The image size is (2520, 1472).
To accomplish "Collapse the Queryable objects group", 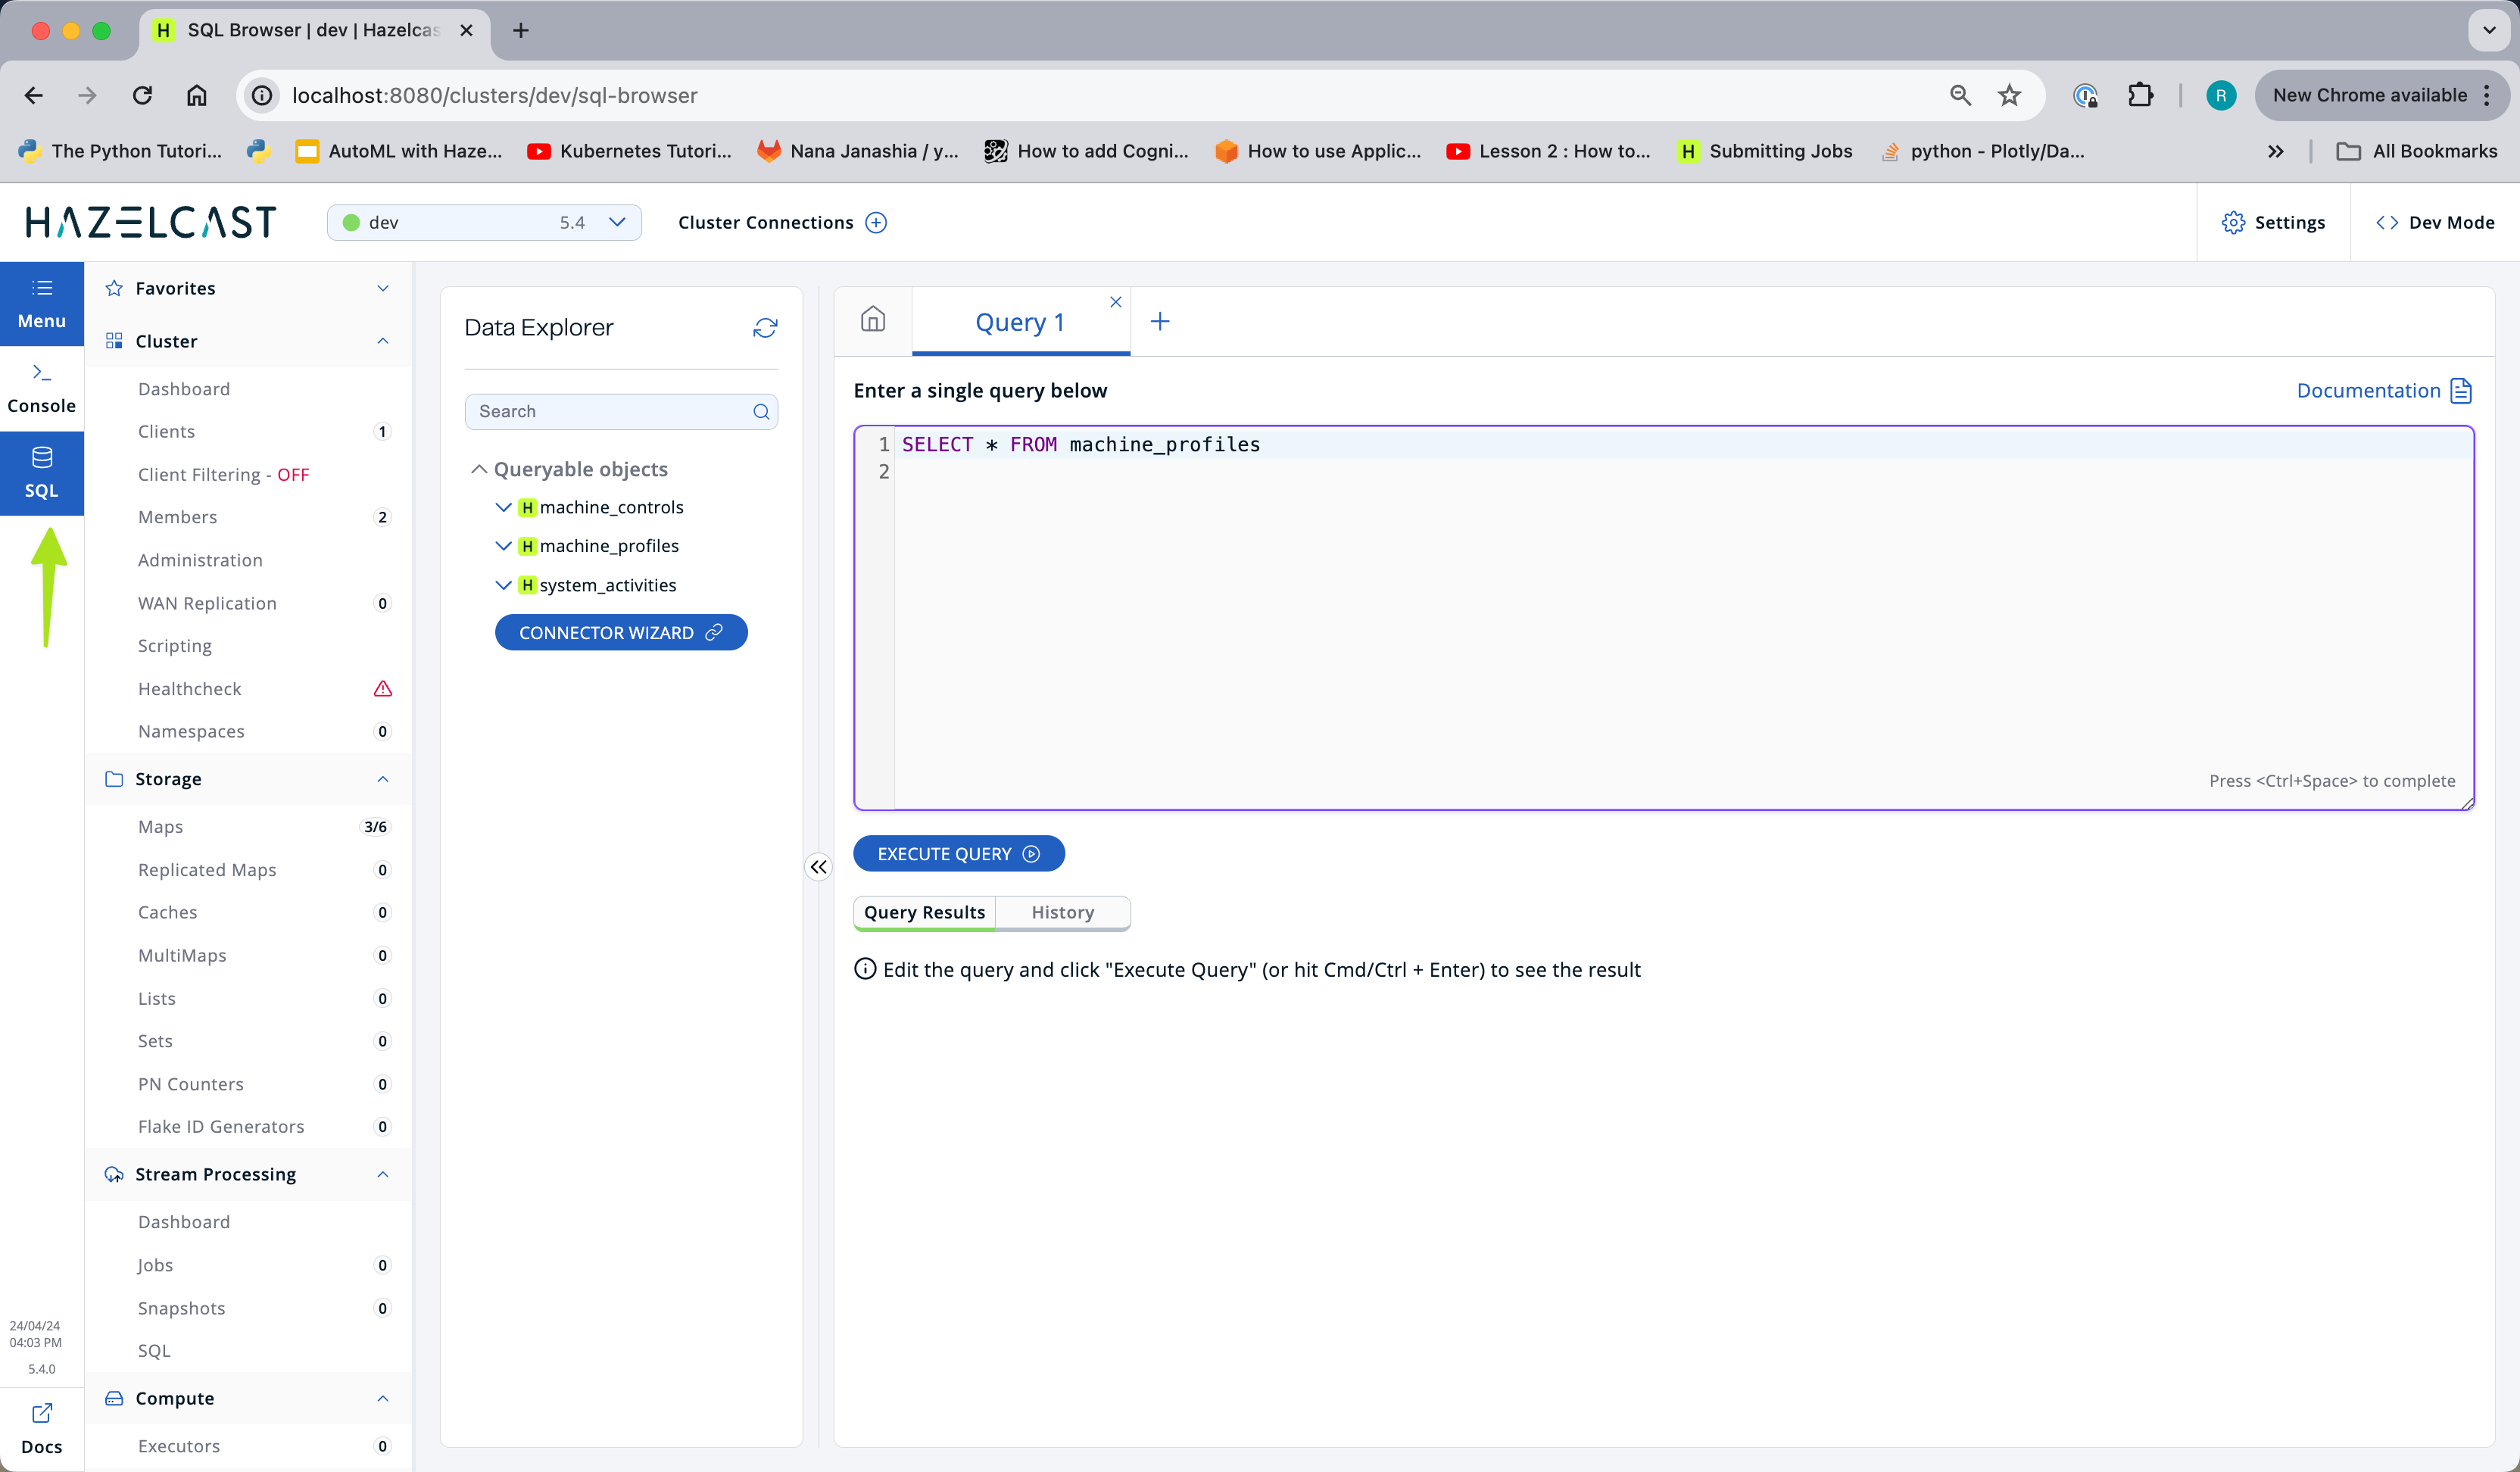I will click(x=479, y=469).
